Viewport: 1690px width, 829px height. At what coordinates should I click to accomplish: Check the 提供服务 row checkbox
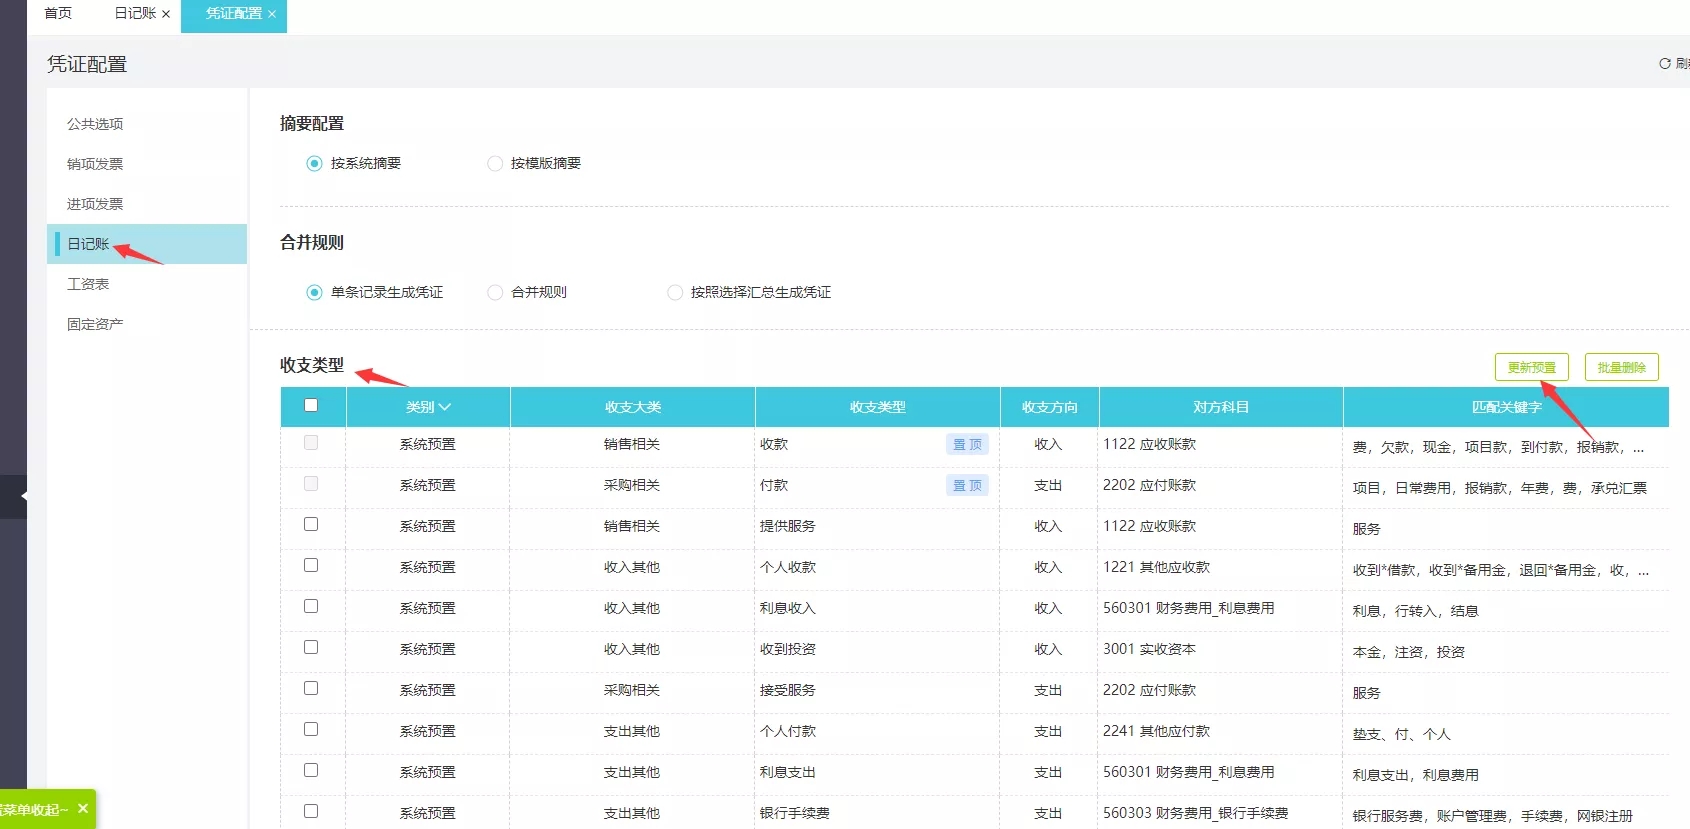coord(311,524)
